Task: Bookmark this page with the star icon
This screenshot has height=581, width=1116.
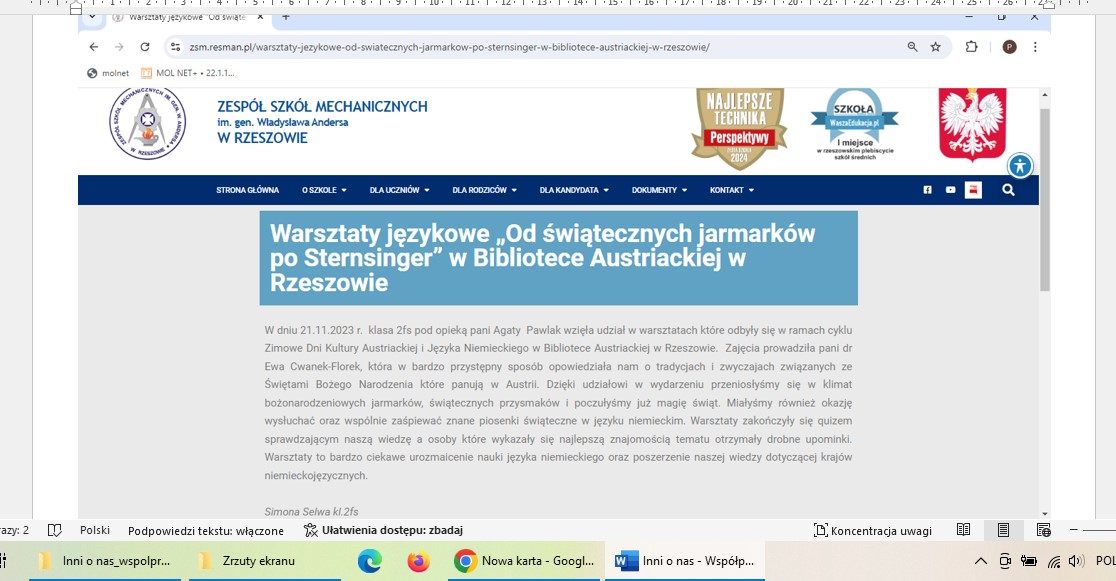Action: click(936, 47)
